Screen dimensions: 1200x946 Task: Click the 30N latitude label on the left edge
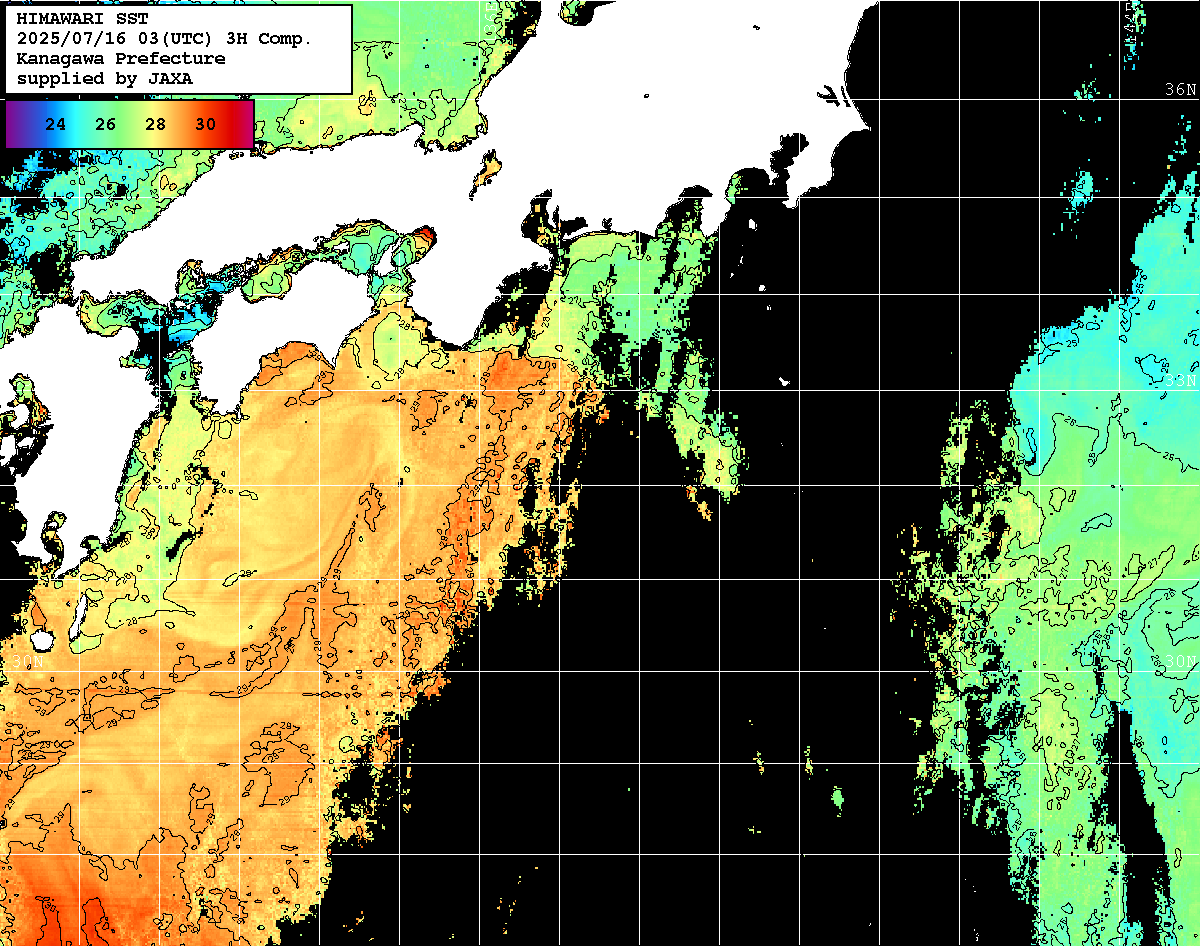tap(27, 662)
